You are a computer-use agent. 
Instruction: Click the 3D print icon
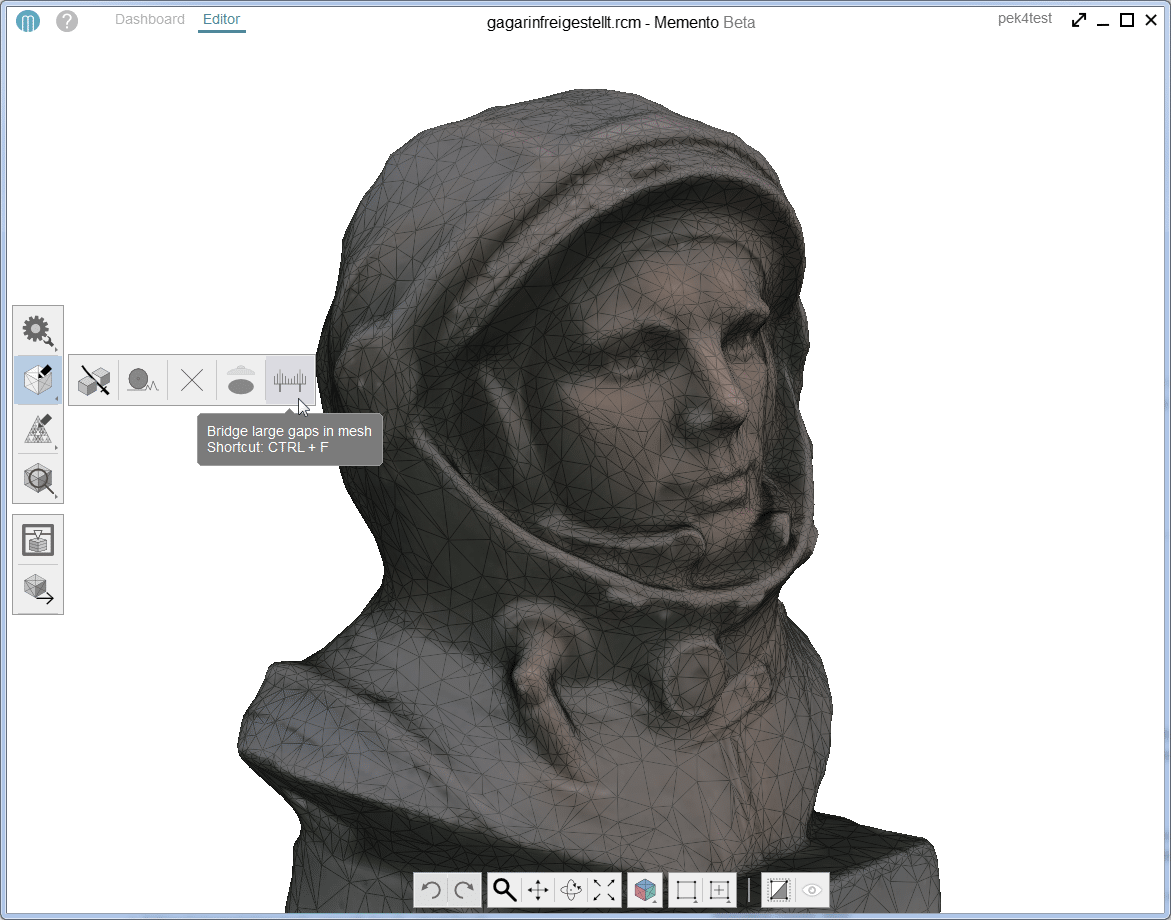[38, 540]
